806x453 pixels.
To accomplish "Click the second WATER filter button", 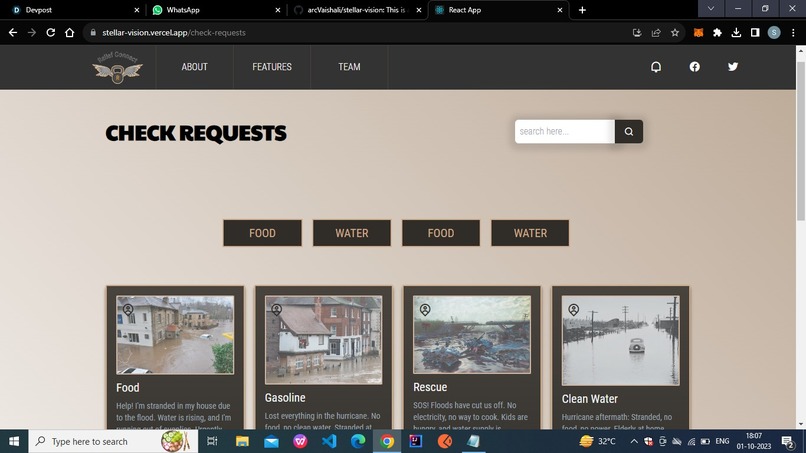I will pos(530,233).
